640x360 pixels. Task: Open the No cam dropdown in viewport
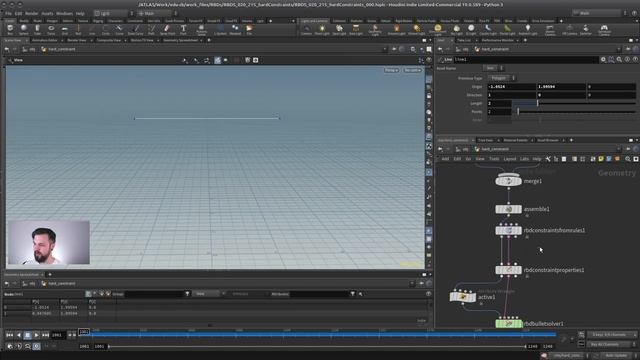[x=412, y=70]
